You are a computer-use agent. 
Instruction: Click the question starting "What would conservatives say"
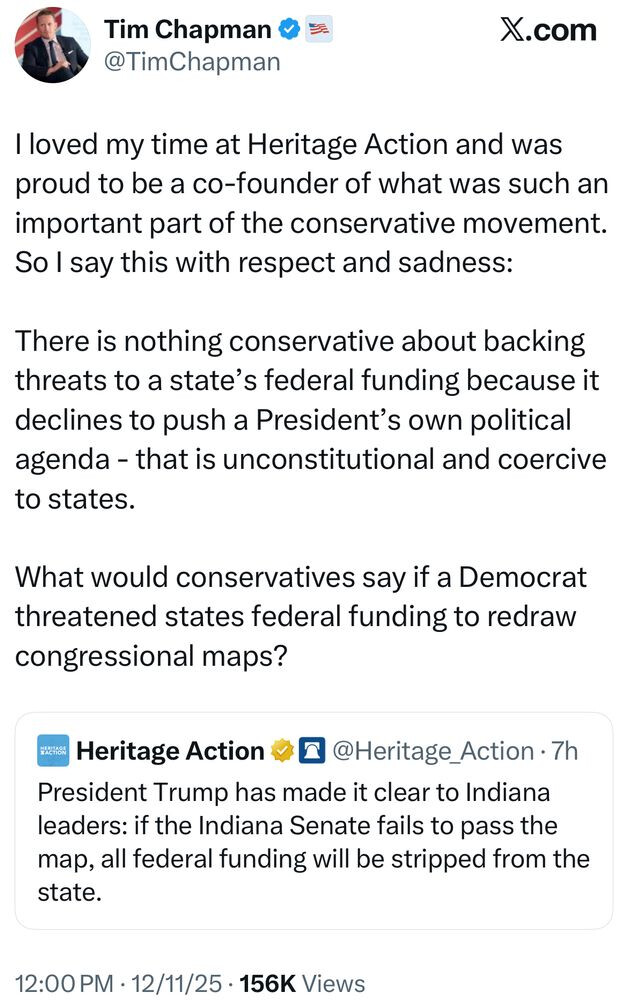(300, 616)
